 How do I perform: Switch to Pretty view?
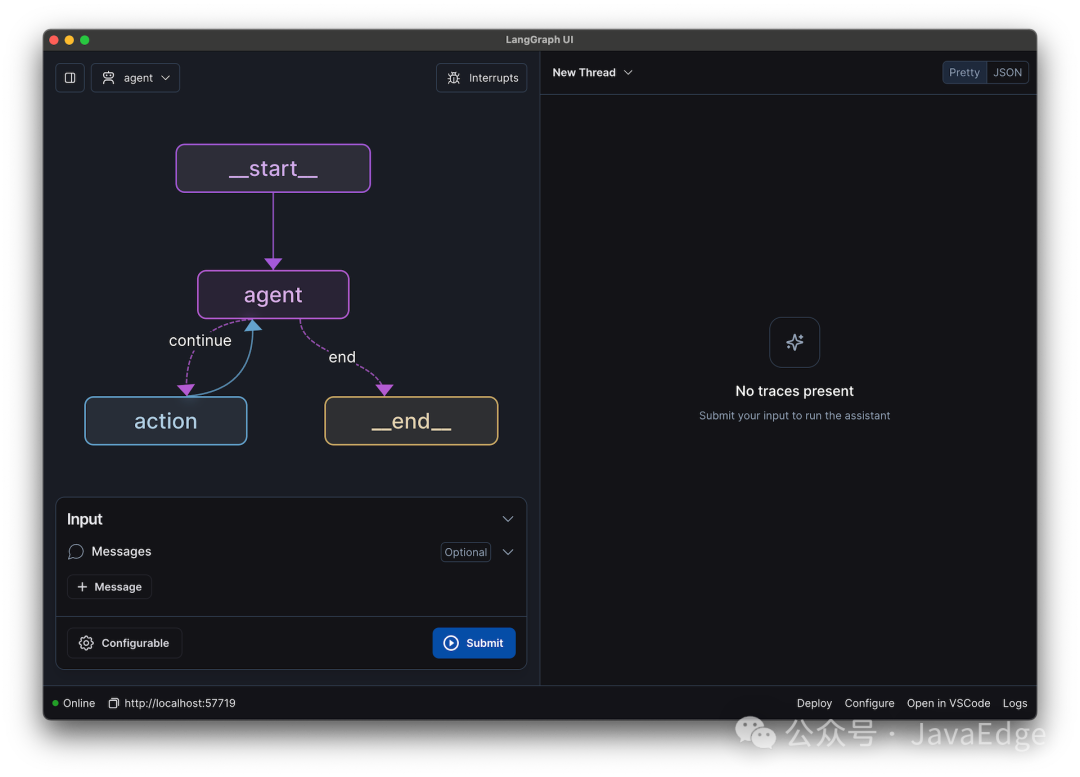pyautogui.click(x=964, y=72)
